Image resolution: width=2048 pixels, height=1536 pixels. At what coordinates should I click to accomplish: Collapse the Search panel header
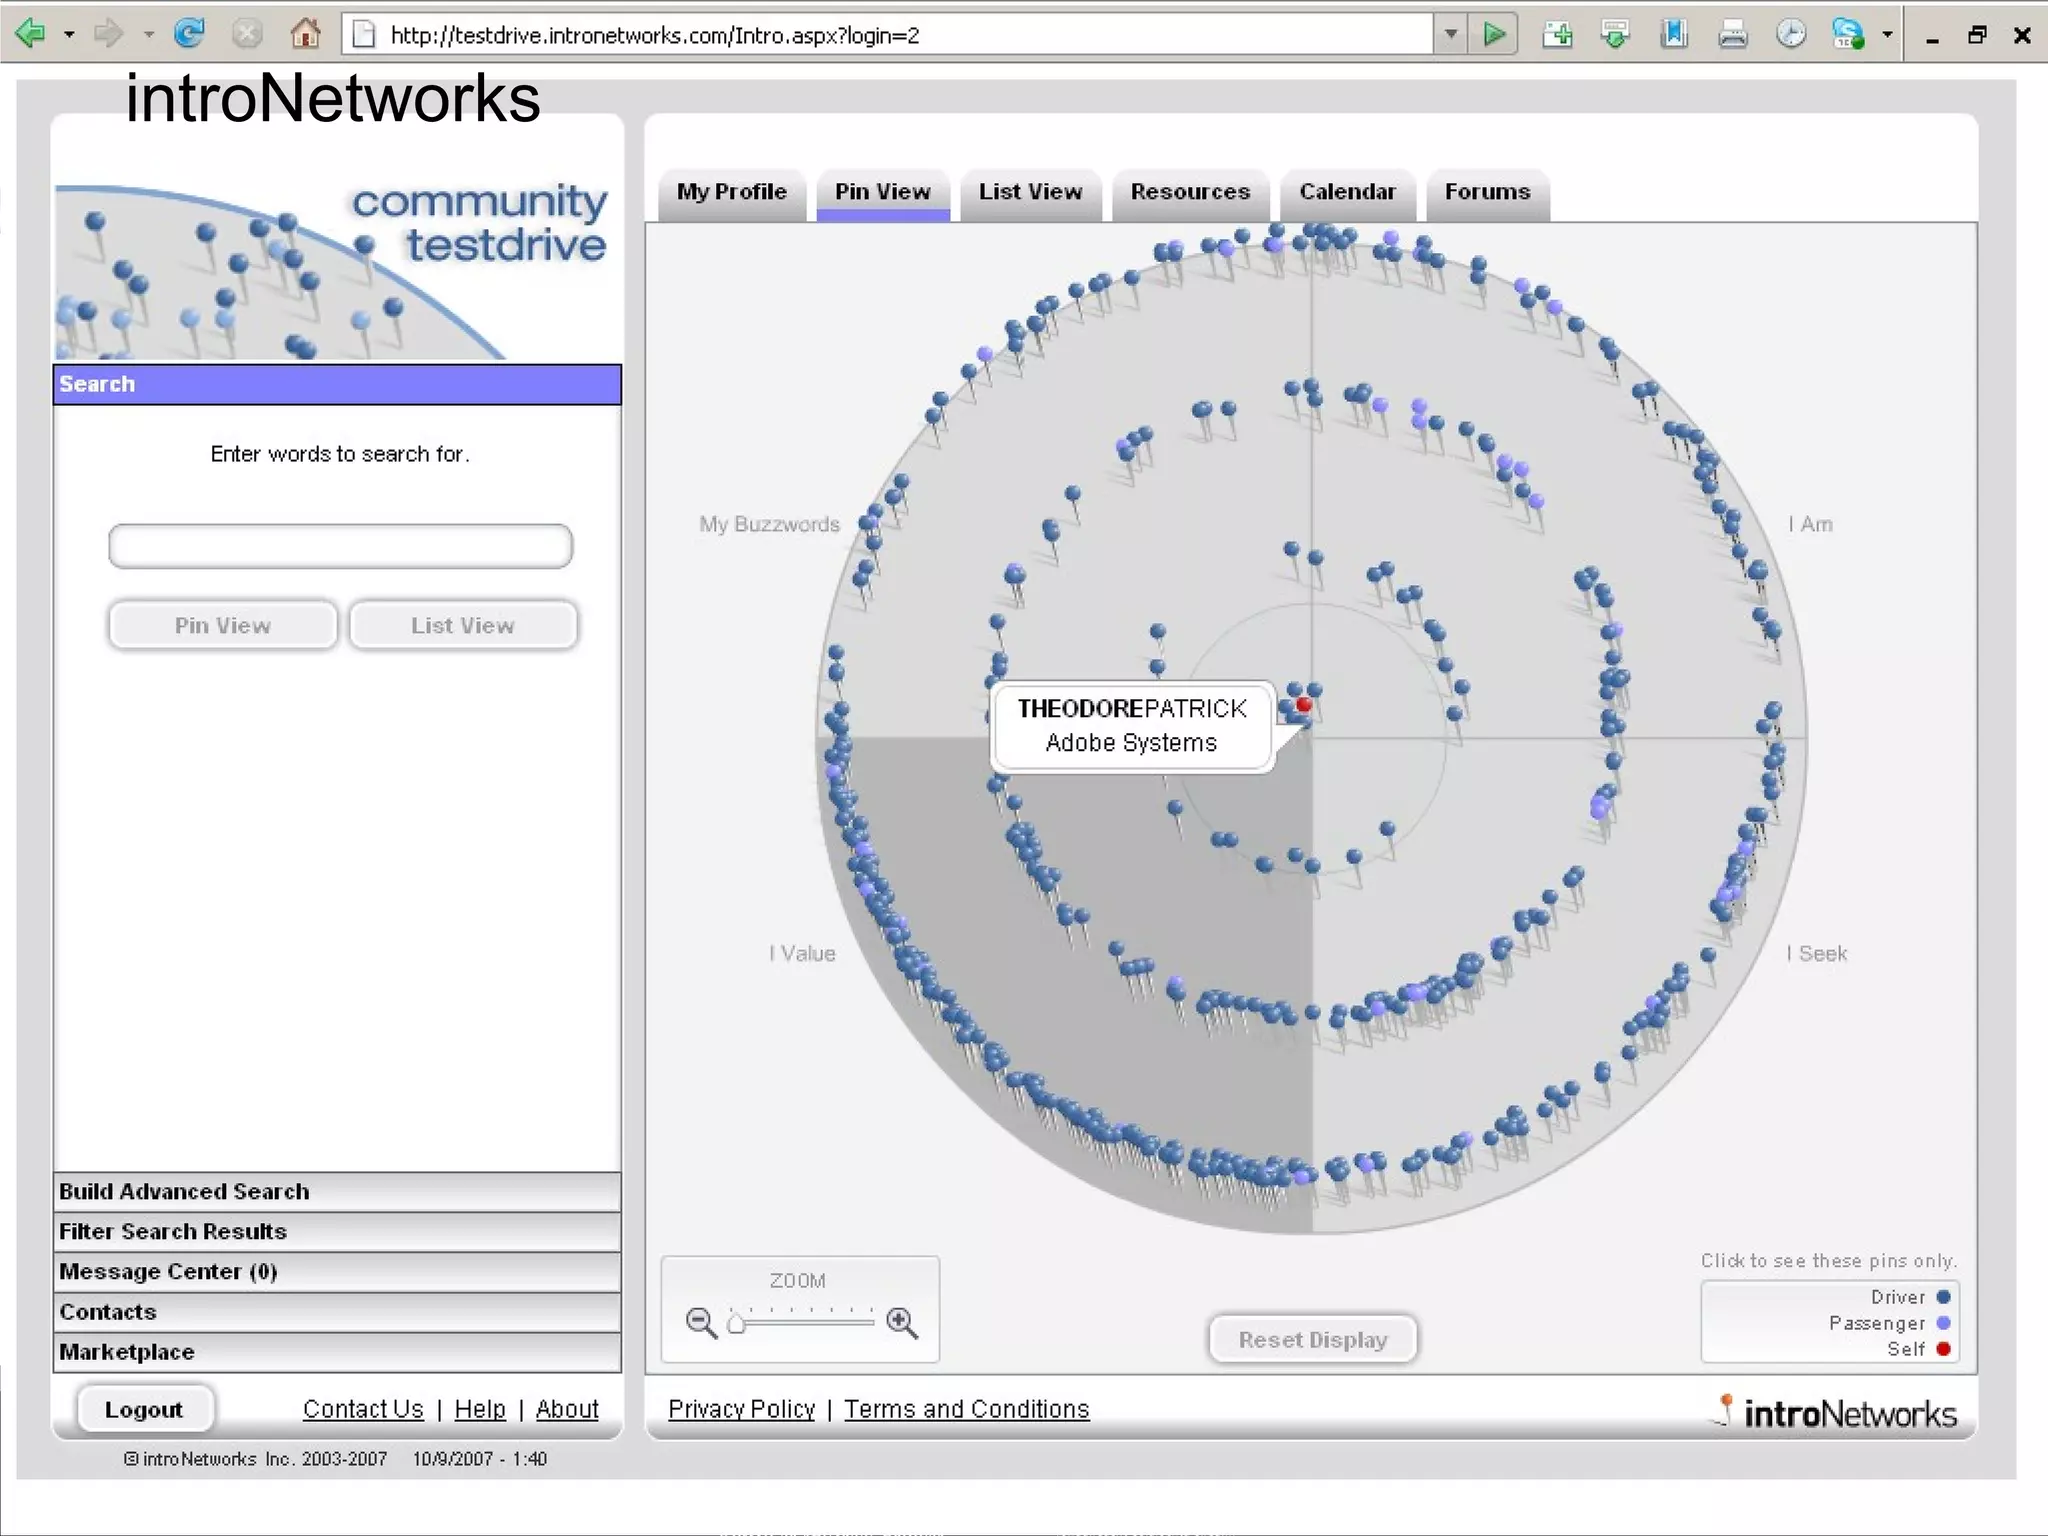[337, 384]
